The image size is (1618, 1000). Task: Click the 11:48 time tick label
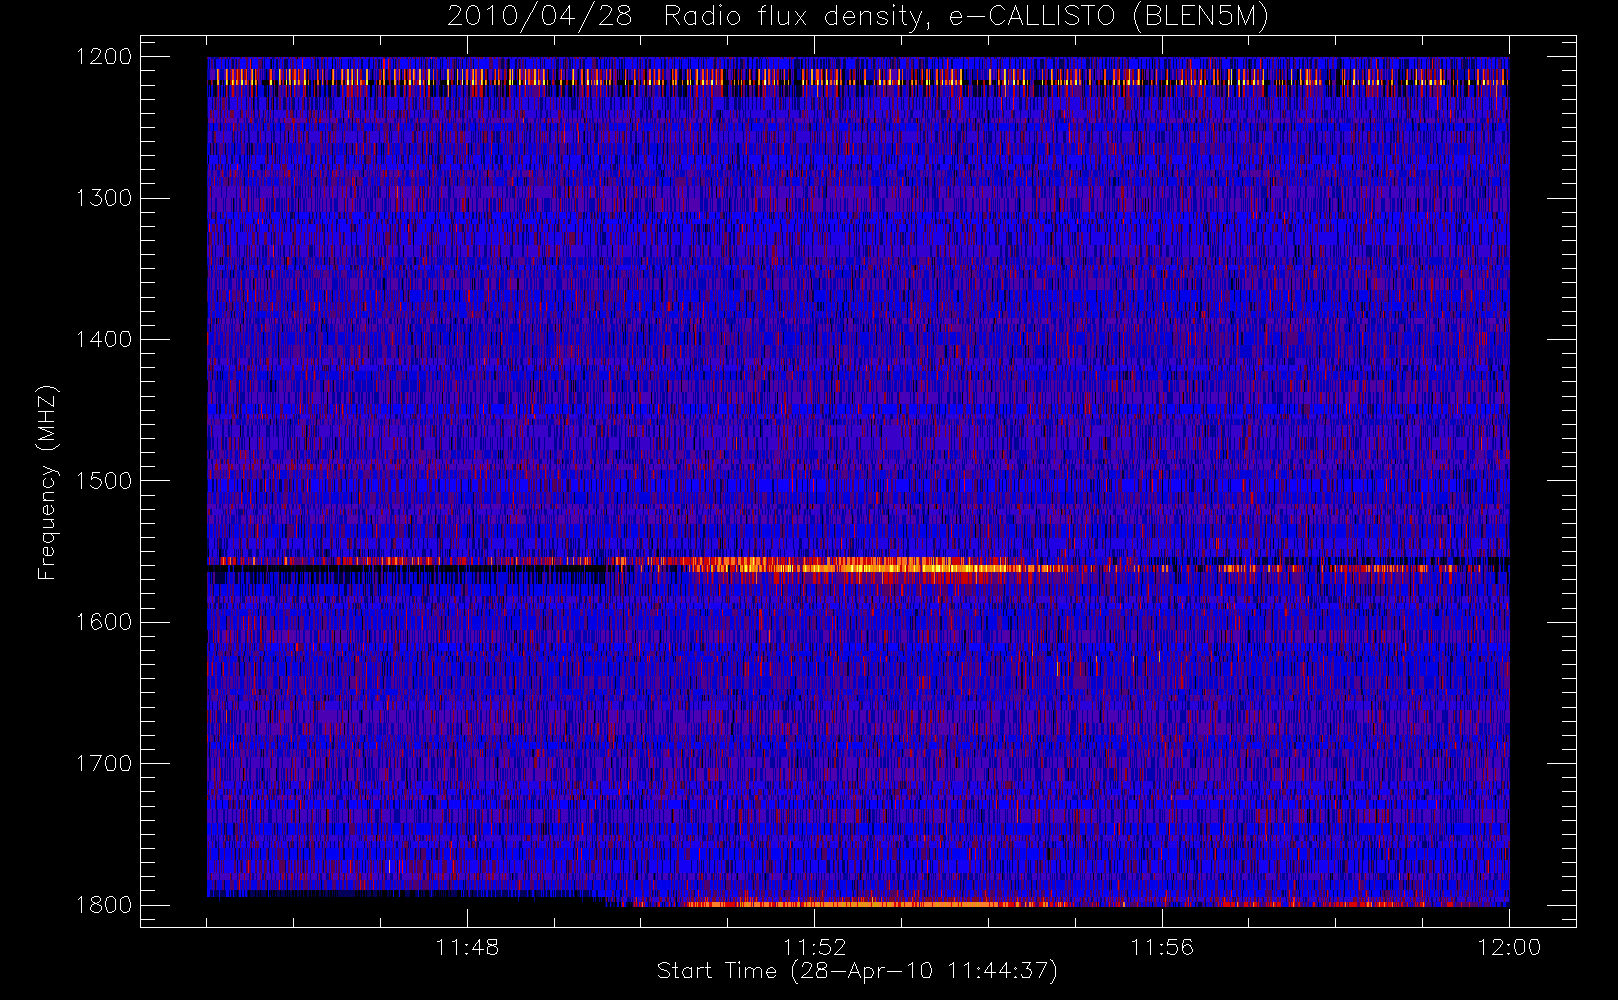(467, 946)
